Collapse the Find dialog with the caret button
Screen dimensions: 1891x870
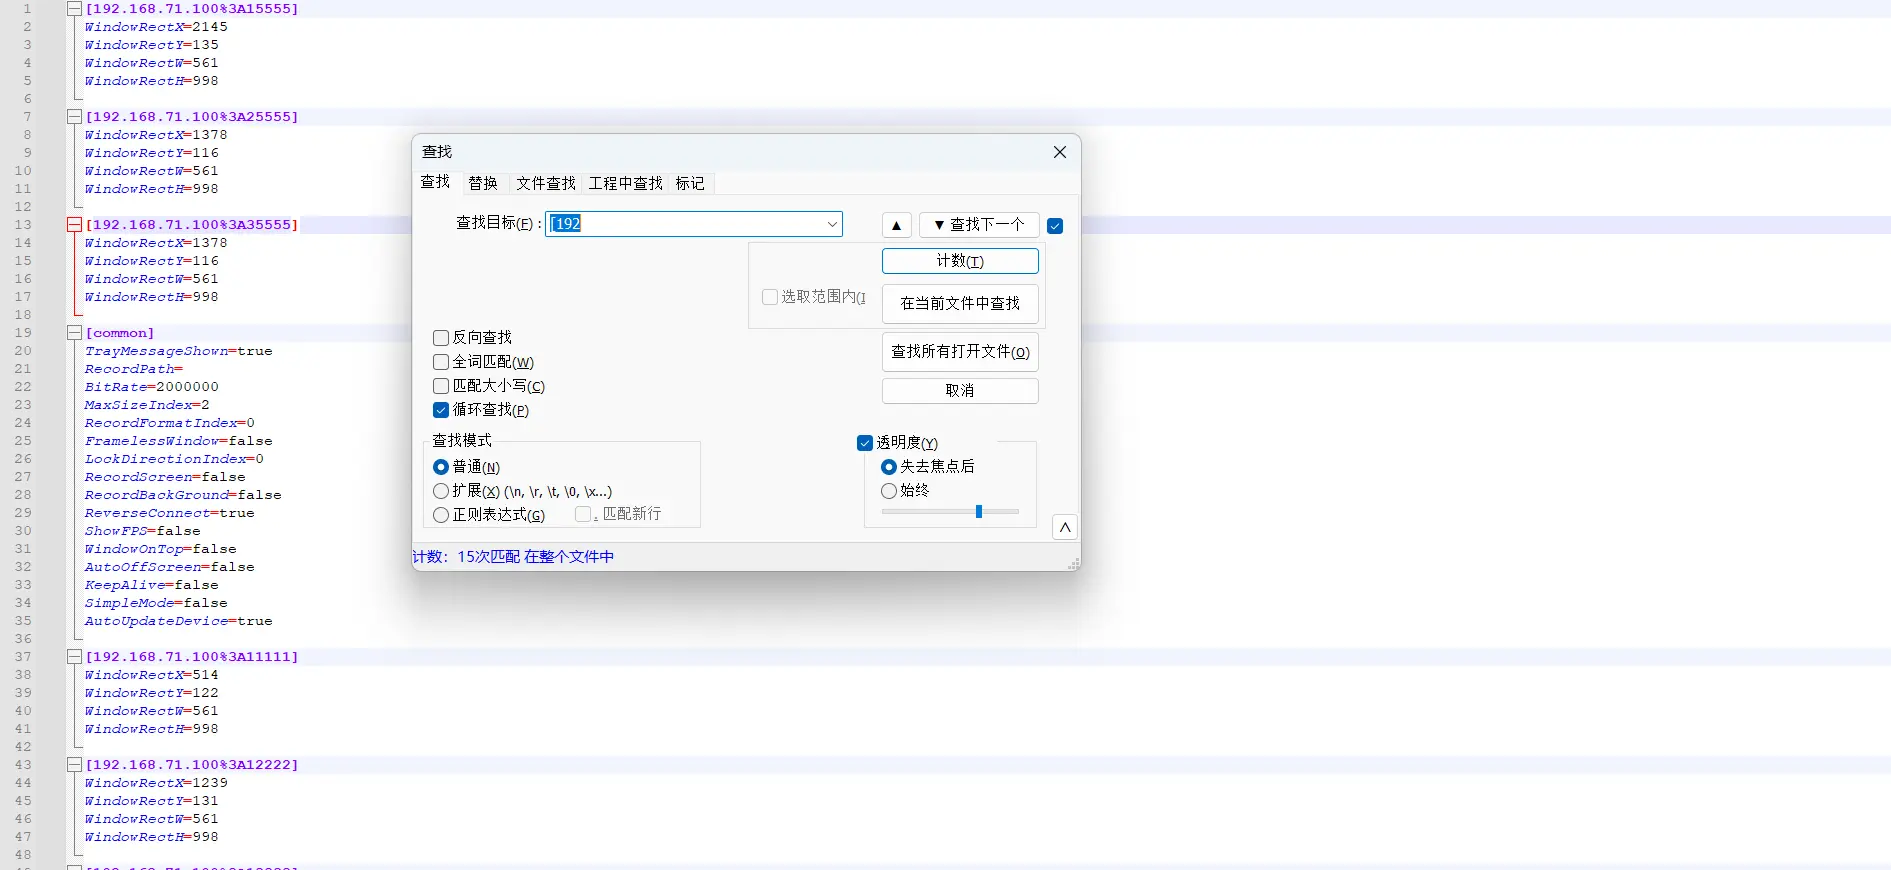click(x=1065, y=527)
